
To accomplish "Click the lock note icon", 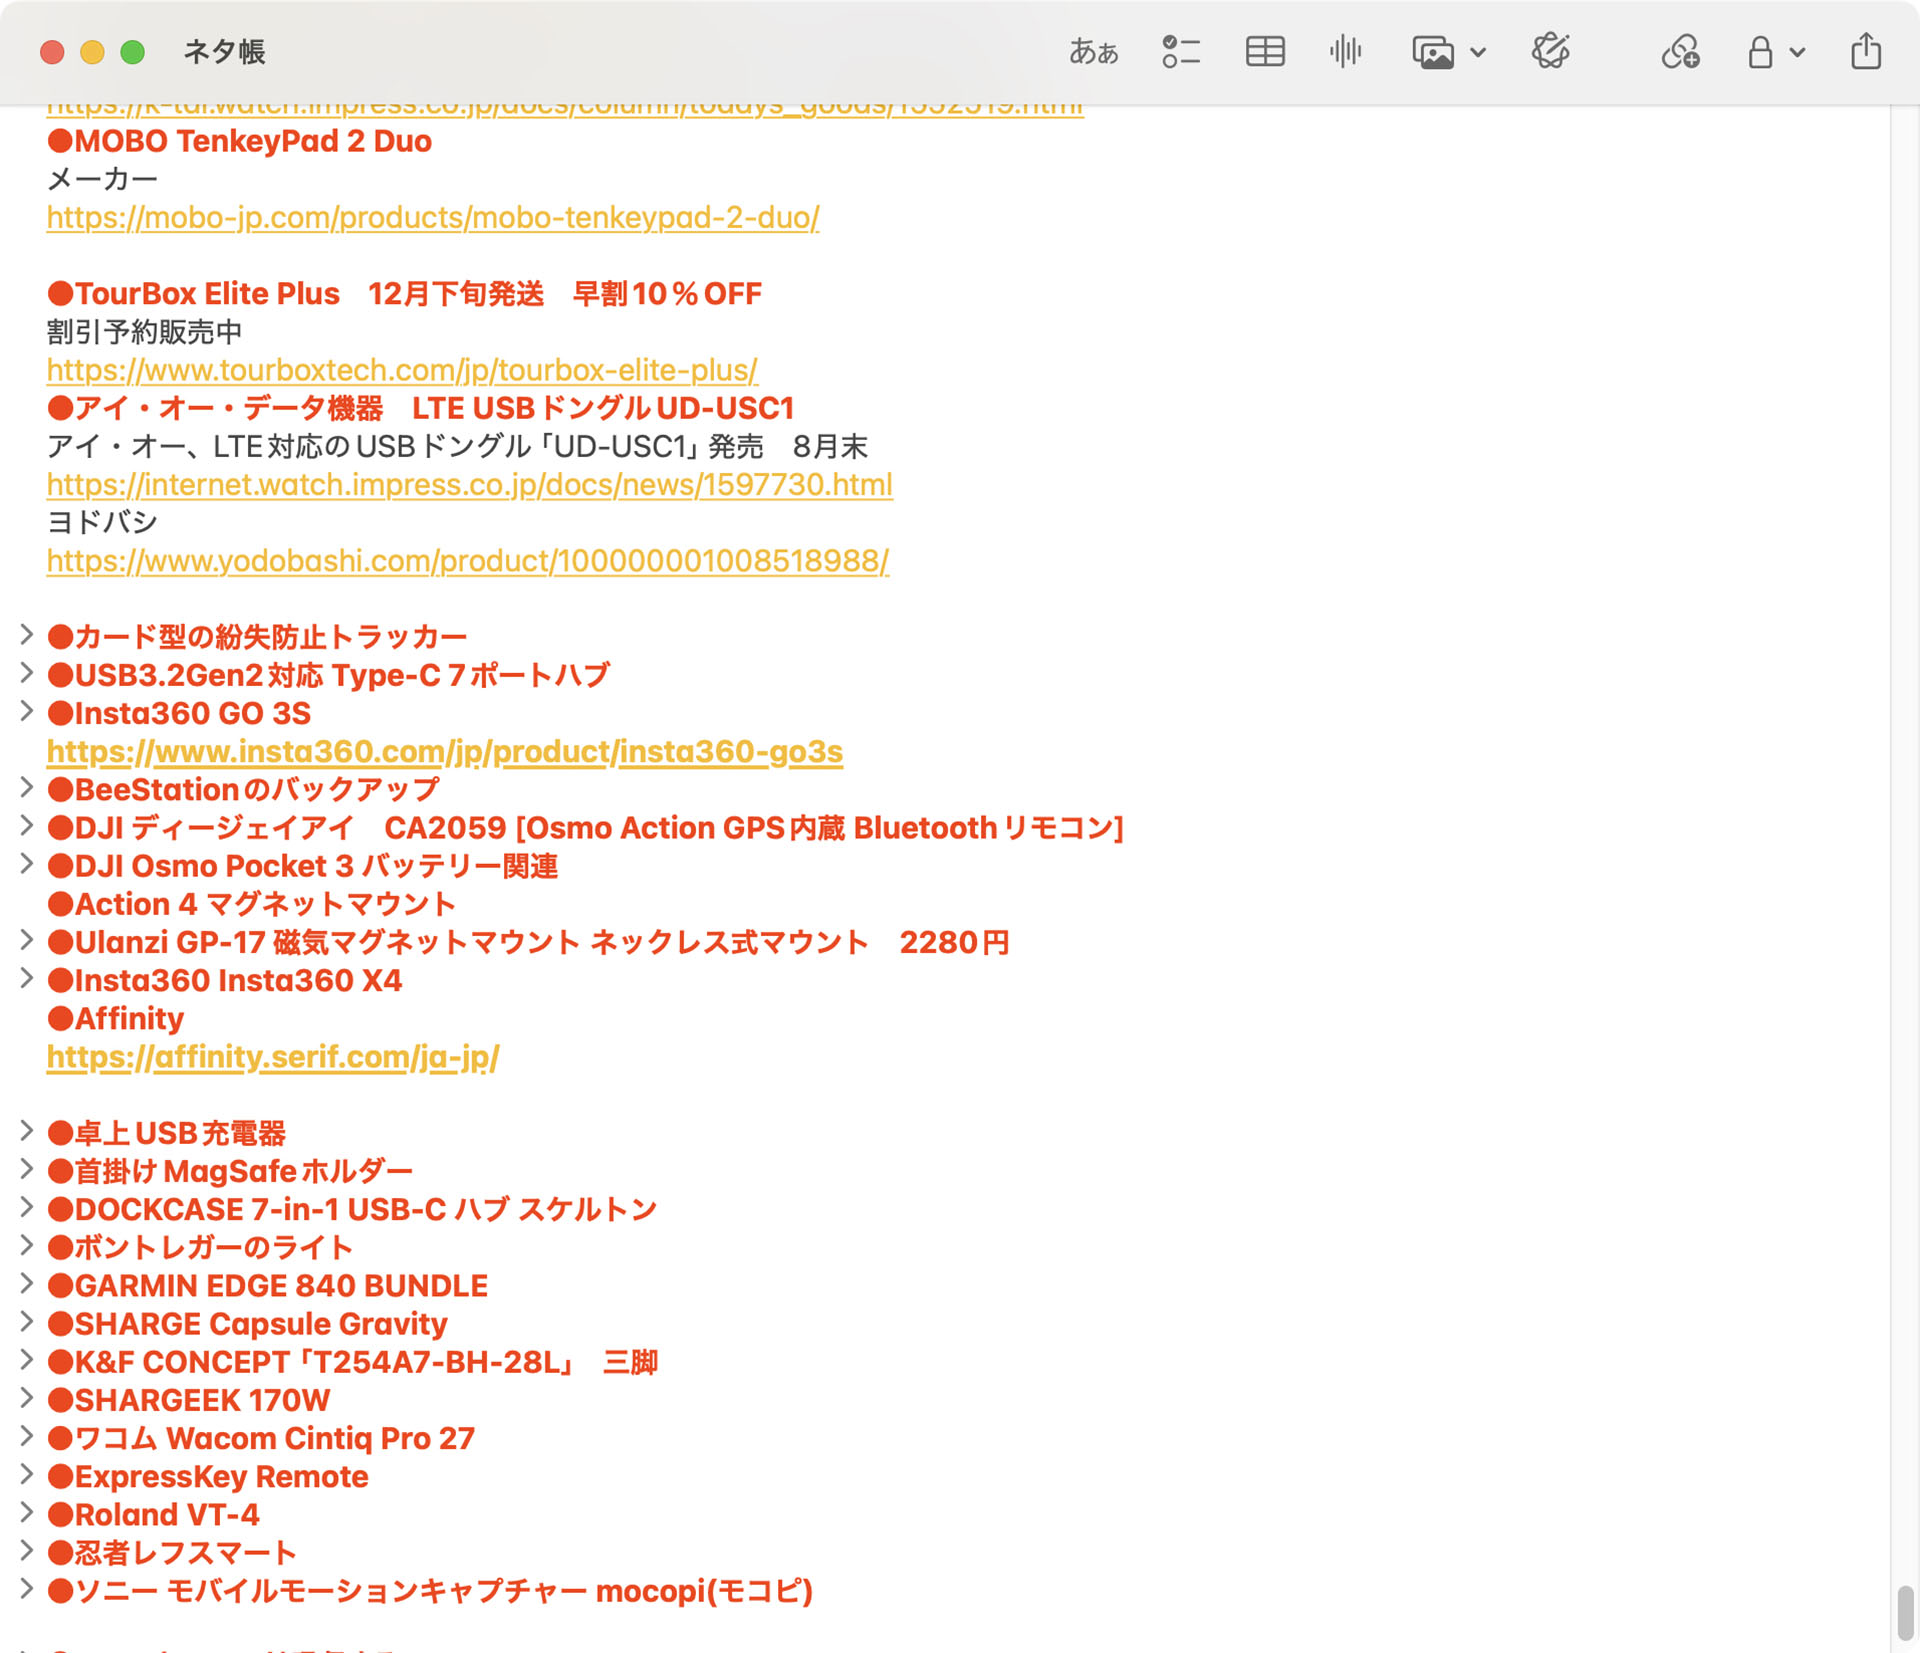I will tap(1760, 51).
